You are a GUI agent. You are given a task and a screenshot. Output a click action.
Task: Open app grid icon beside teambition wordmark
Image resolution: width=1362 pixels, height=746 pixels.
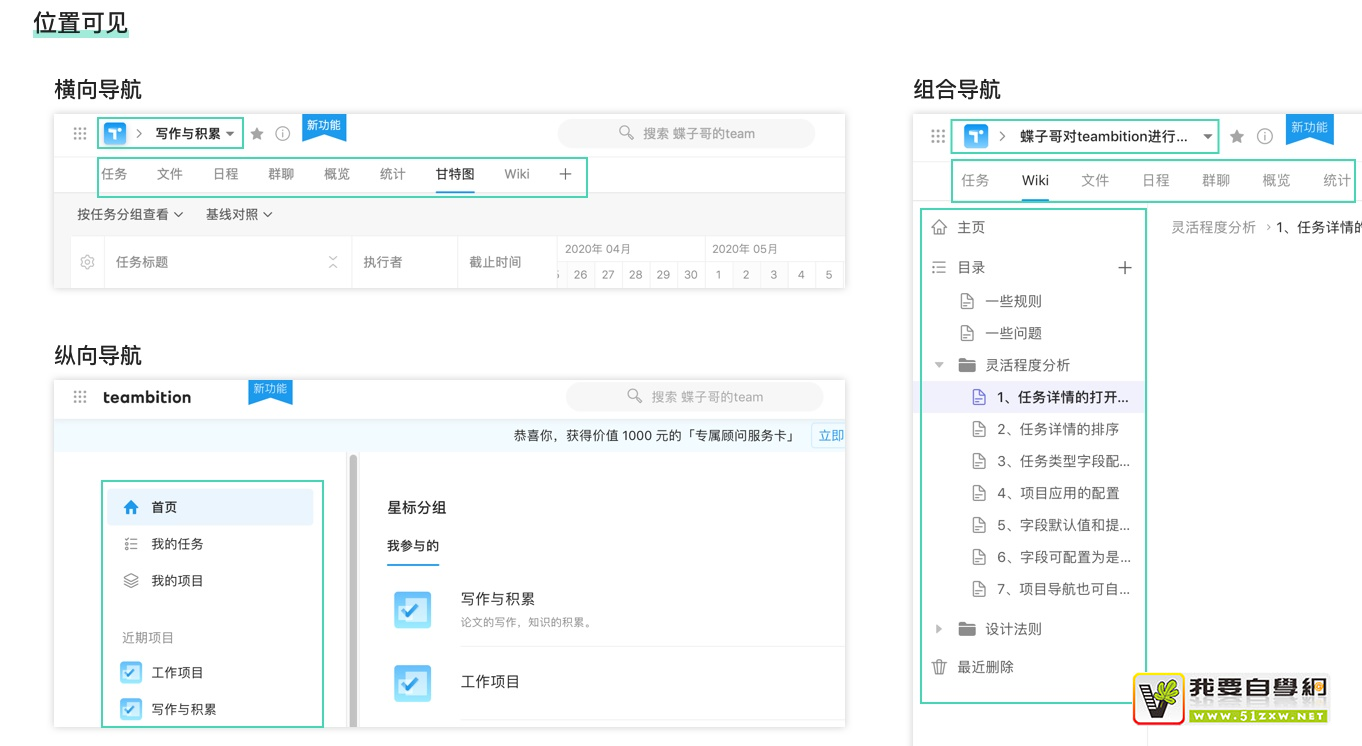pos(80,397)
